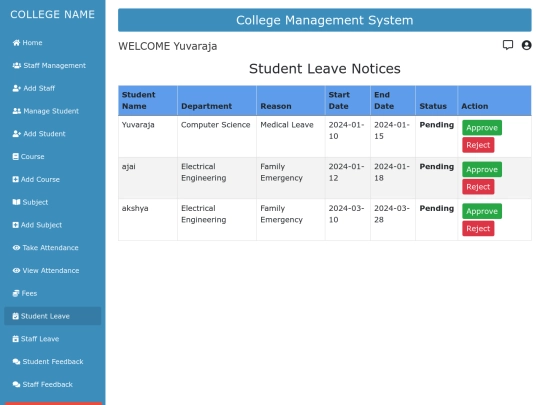
Task: Select Student Leave menu label
Action: [45, 316]
